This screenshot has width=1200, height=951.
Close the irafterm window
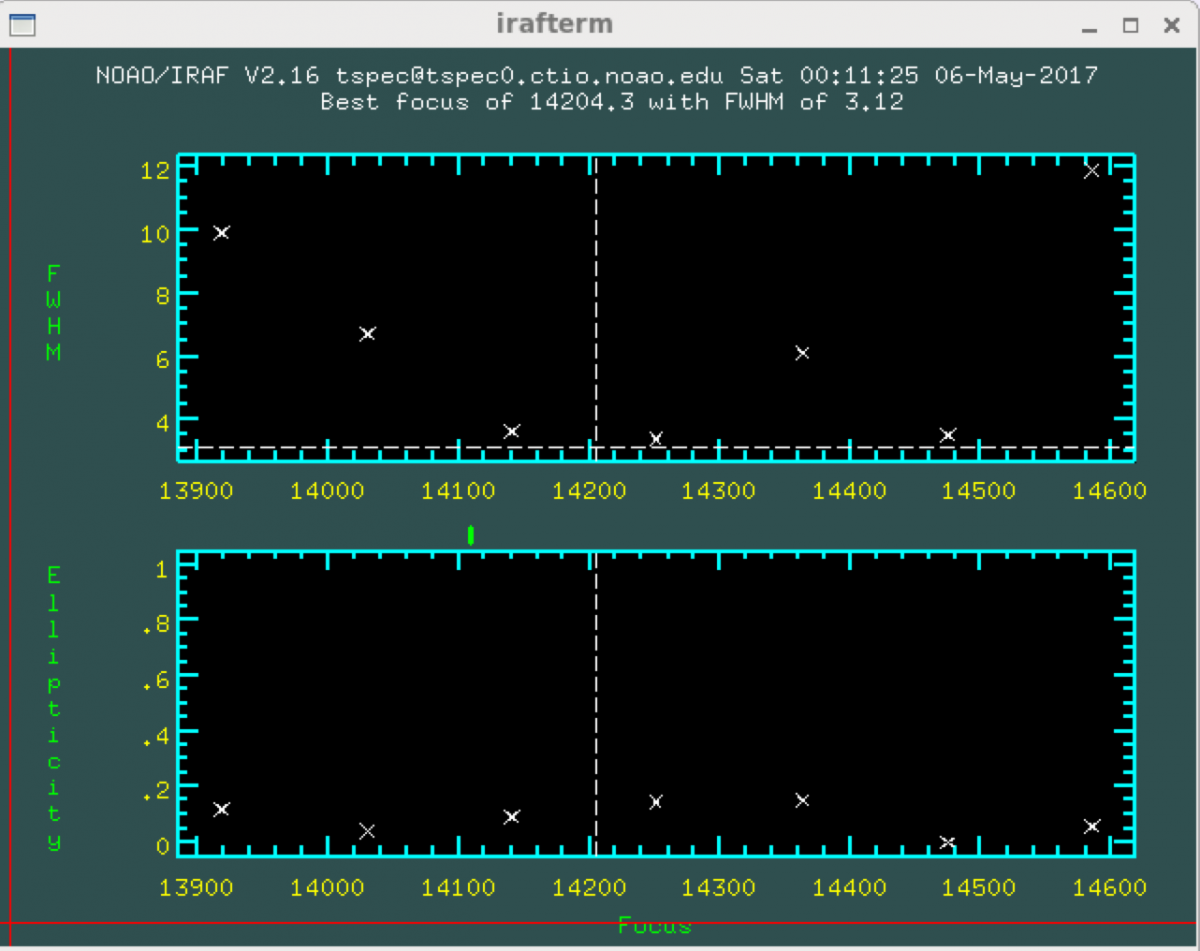1172,26
